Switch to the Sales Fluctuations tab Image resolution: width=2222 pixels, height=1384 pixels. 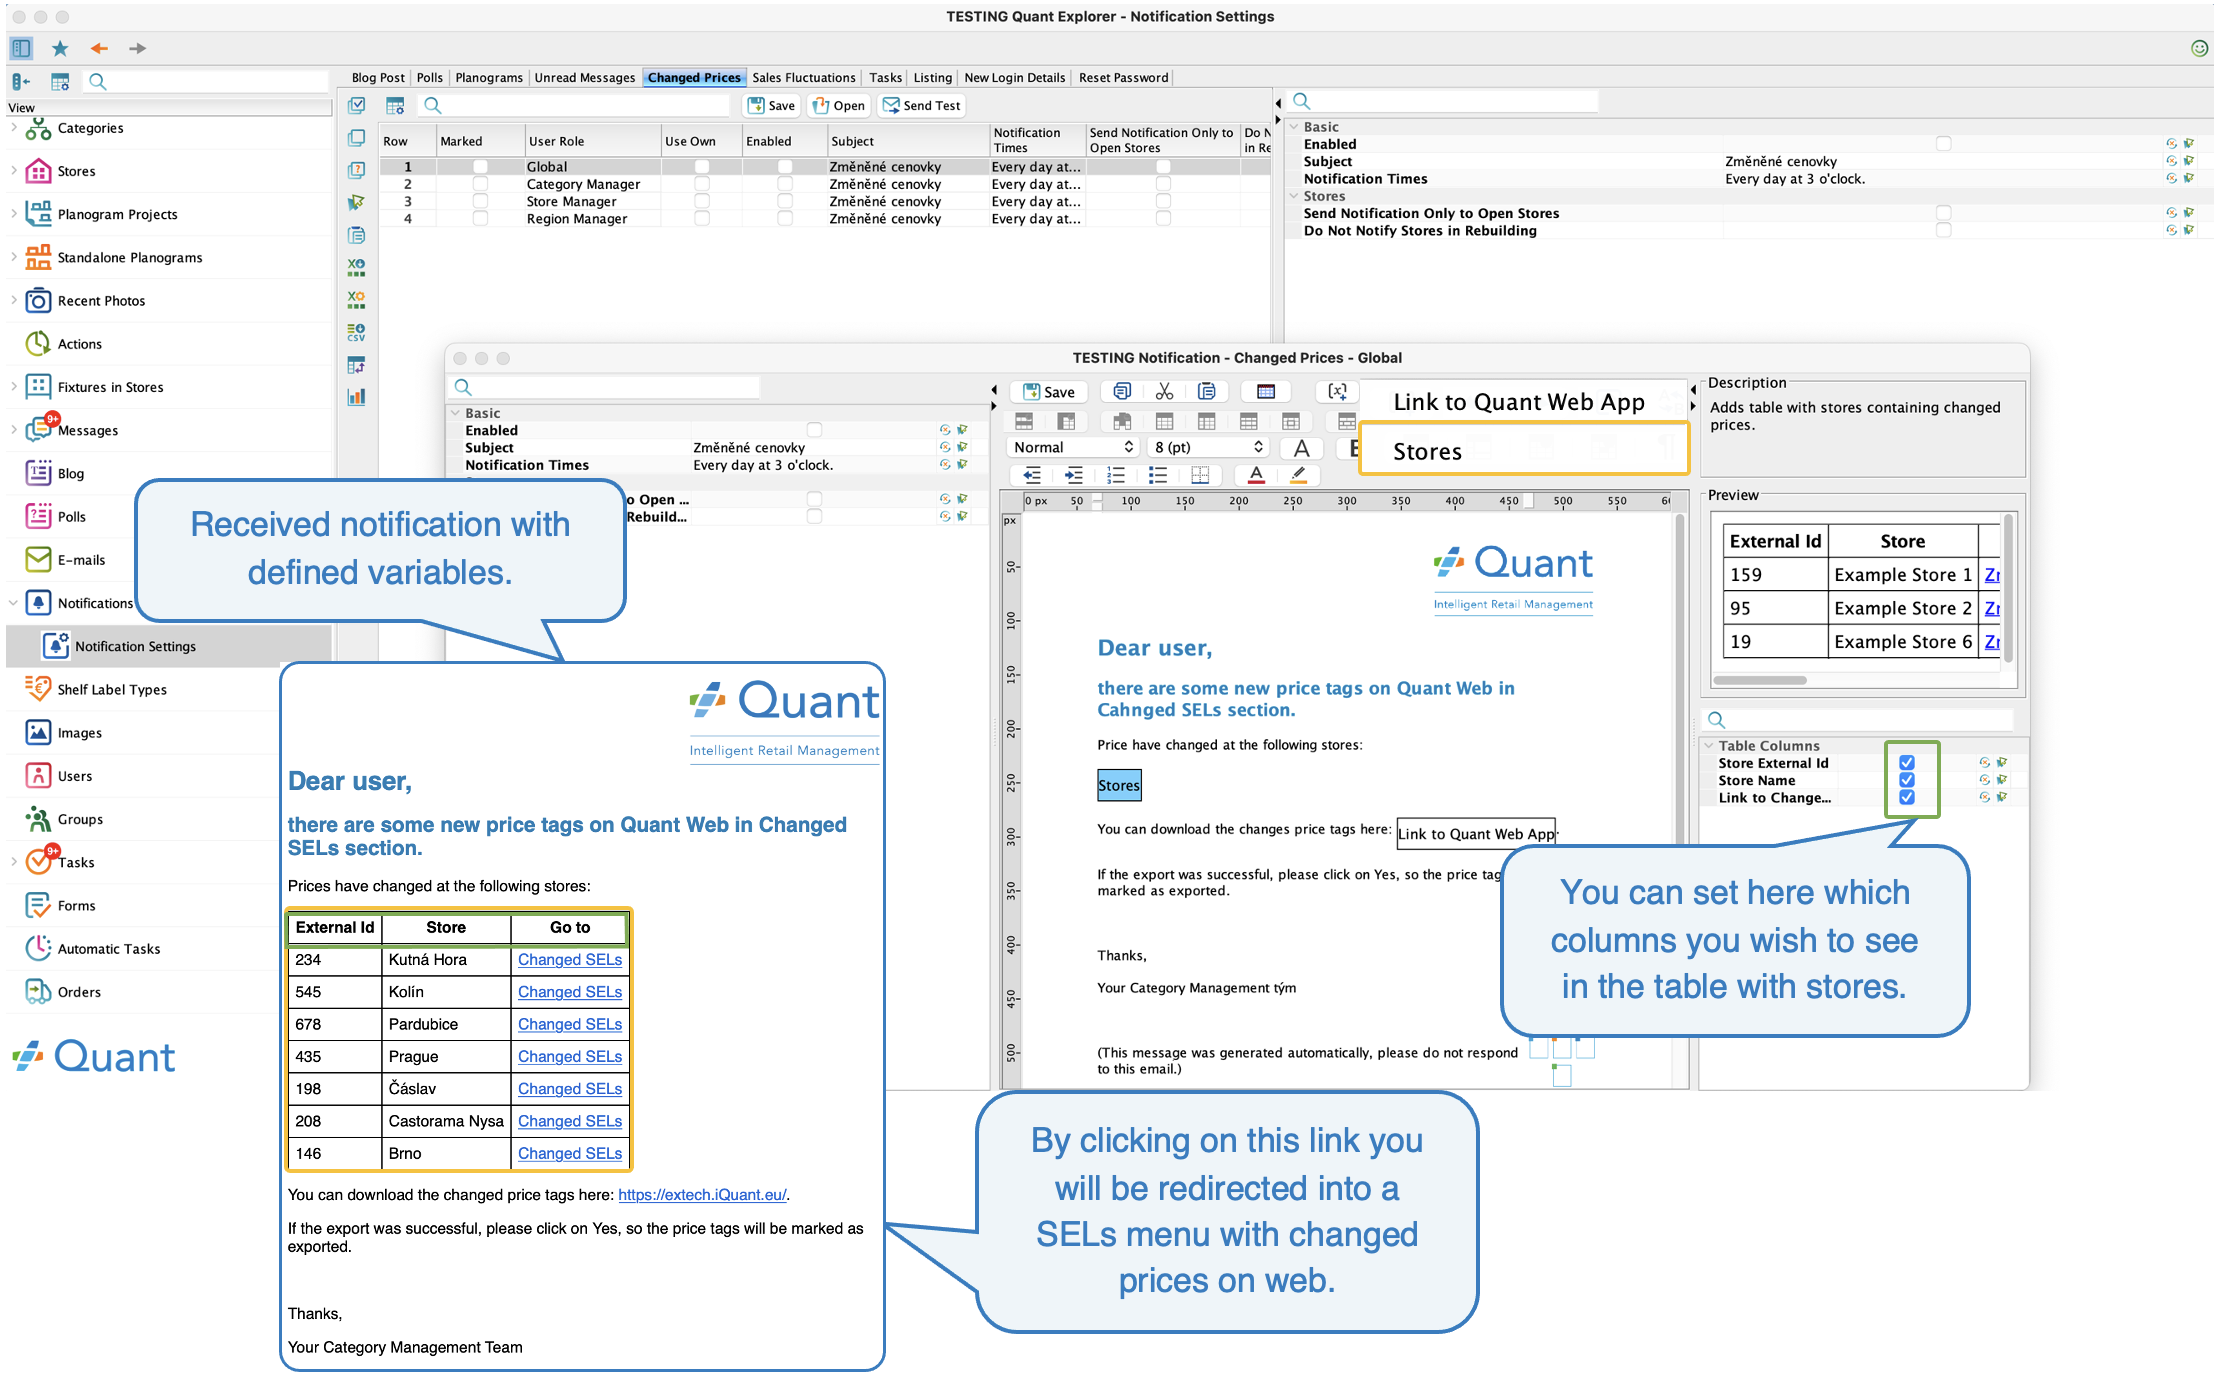[804, 78]
